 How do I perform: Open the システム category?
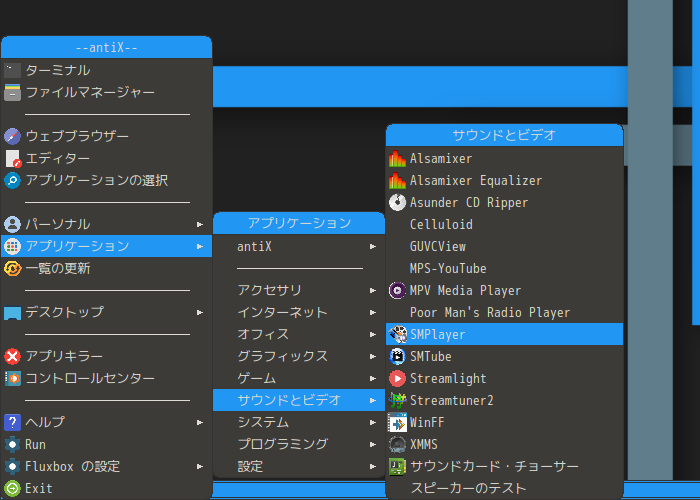(299, 422)
